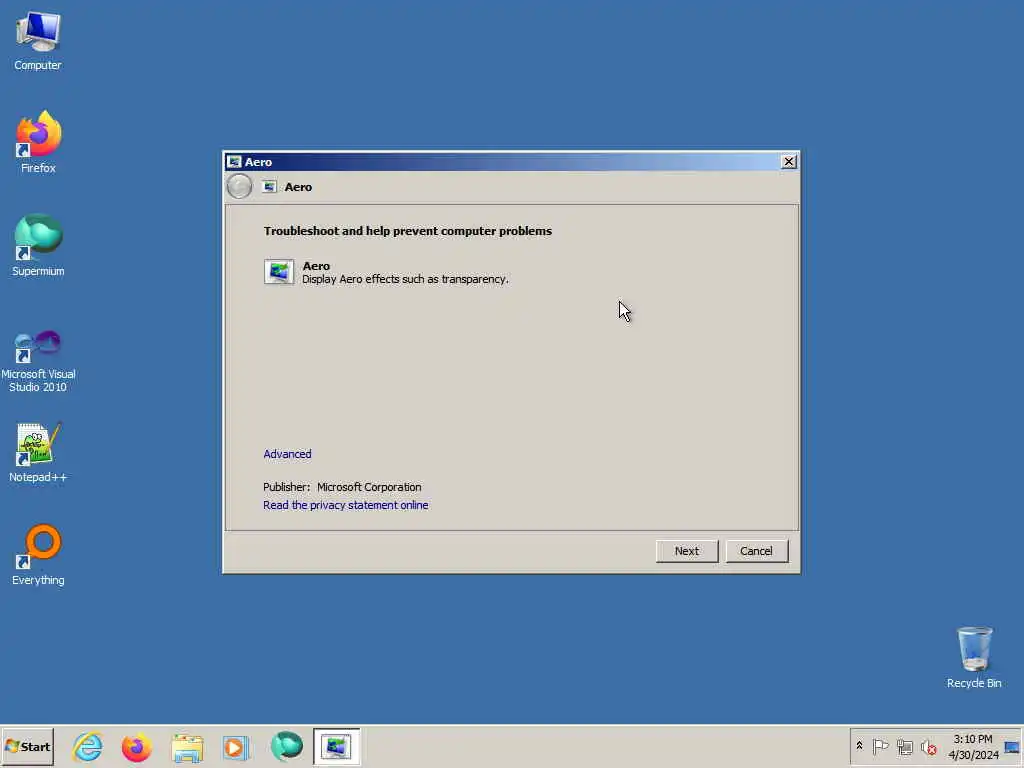
Task: Click the "Publisher: Microsoft Corporation" text
Action: click(342, 487)
